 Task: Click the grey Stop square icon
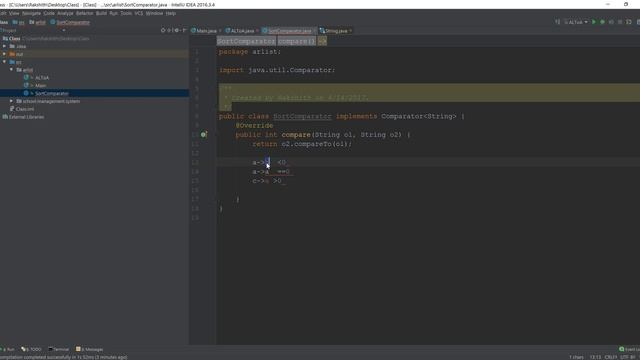click(620, 22)
